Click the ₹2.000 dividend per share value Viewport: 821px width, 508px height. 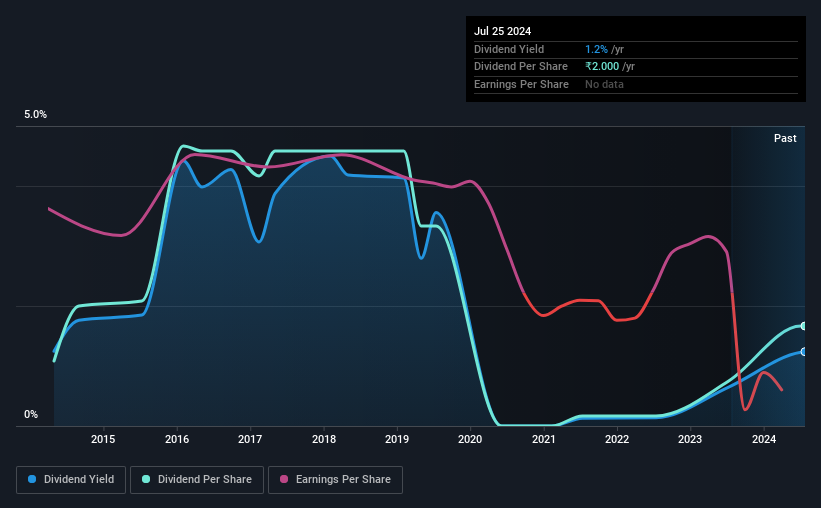(602, 67)
